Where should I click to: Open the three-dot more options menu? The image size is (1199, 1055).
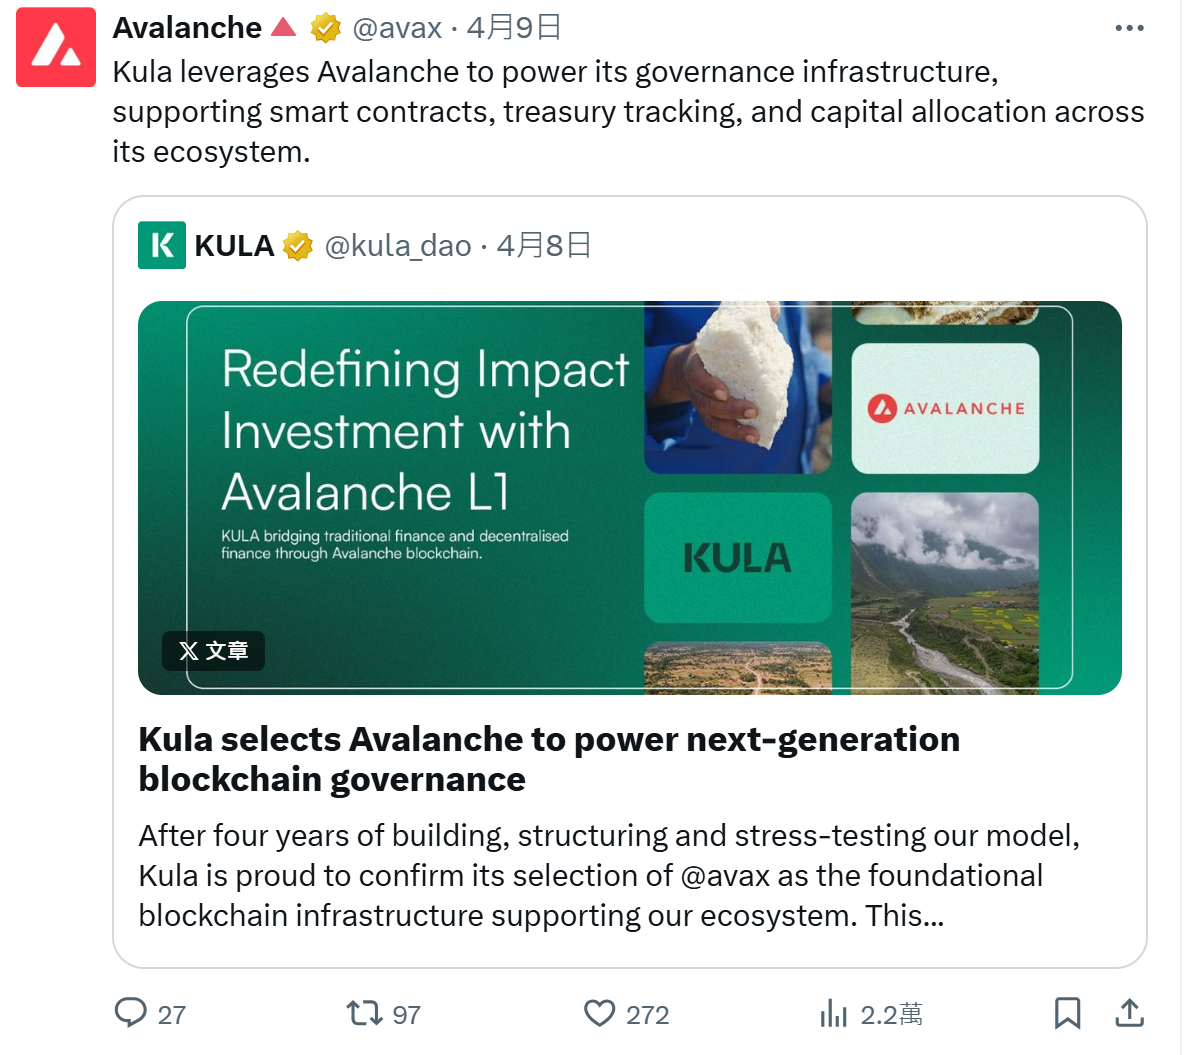tap(1129, 28)
